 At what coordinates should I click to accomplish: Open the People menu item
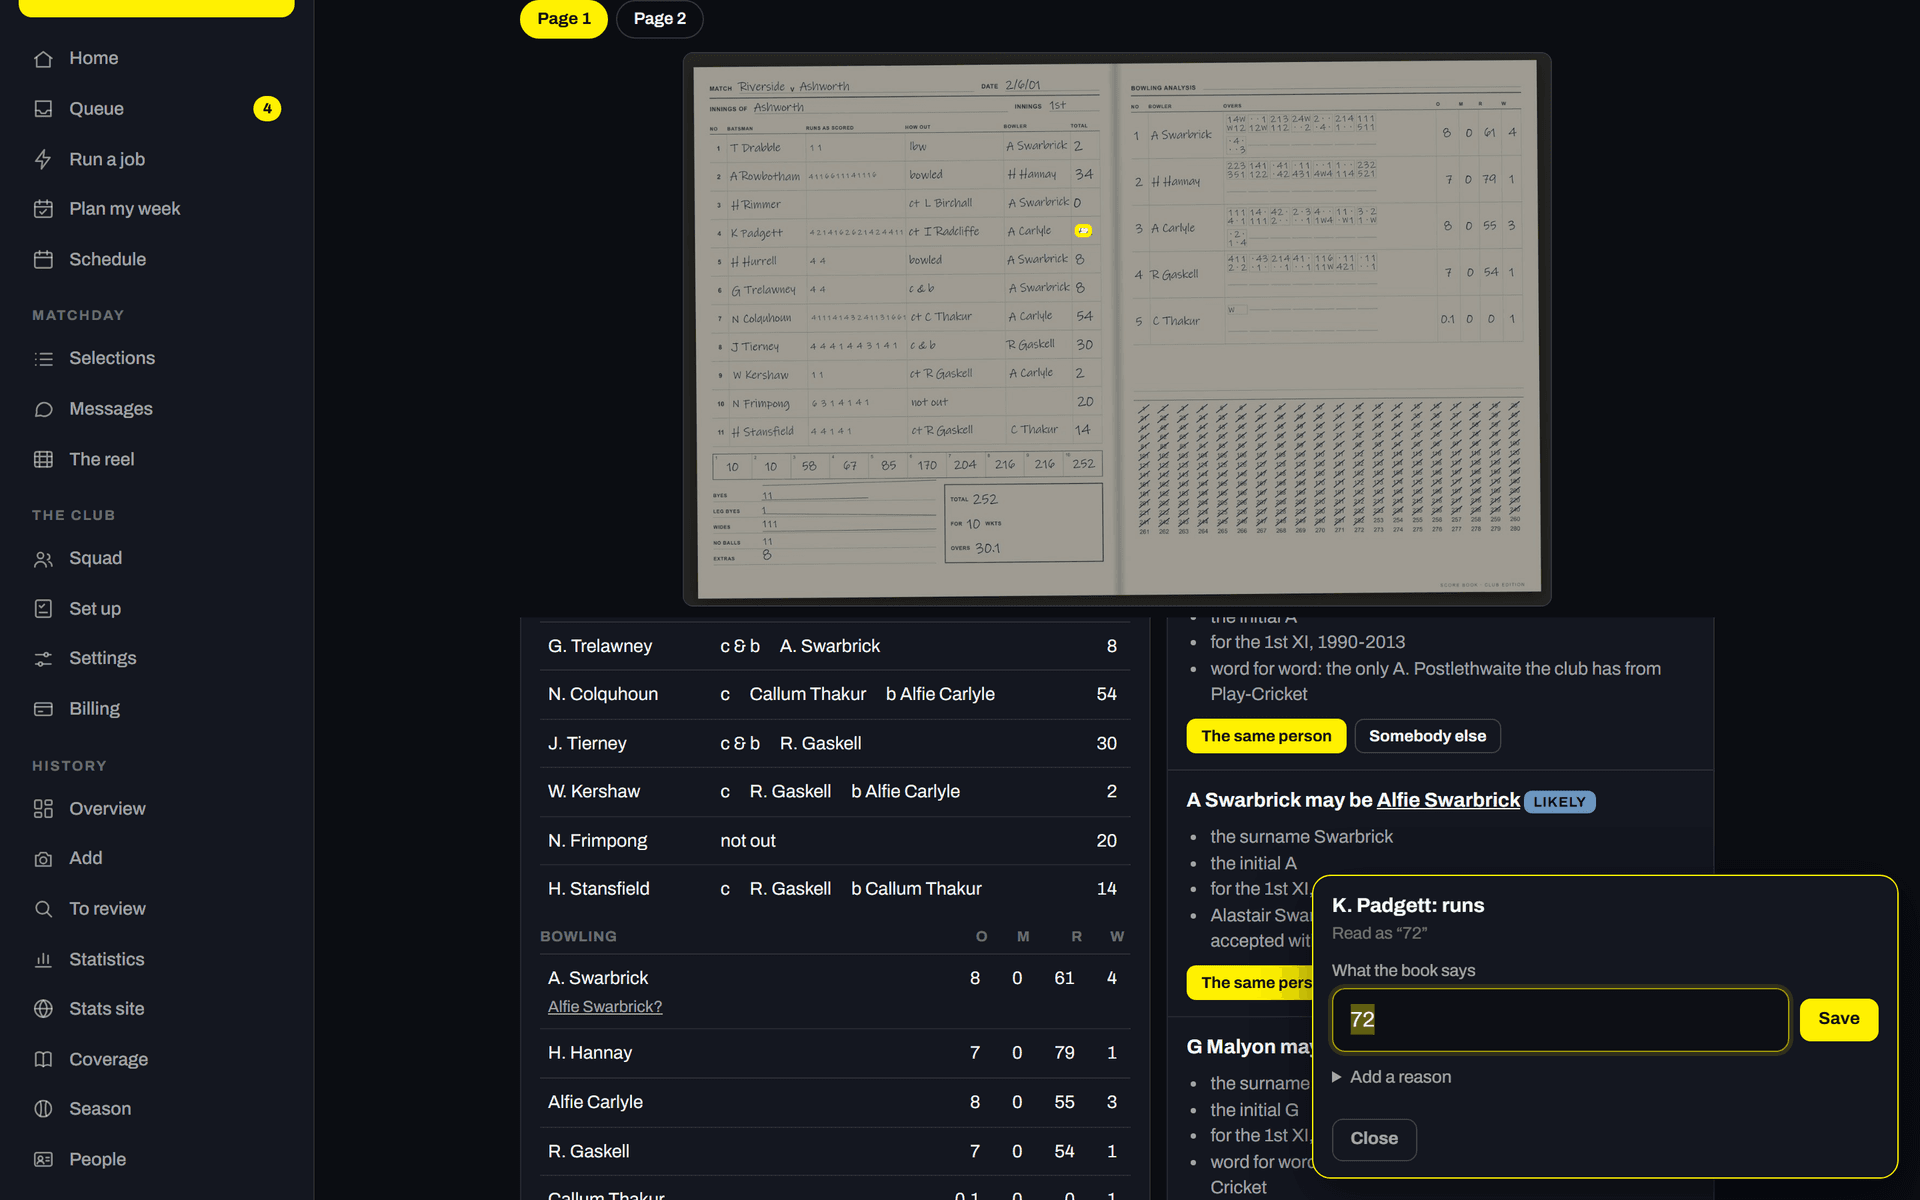click(x=157, y=1159)
